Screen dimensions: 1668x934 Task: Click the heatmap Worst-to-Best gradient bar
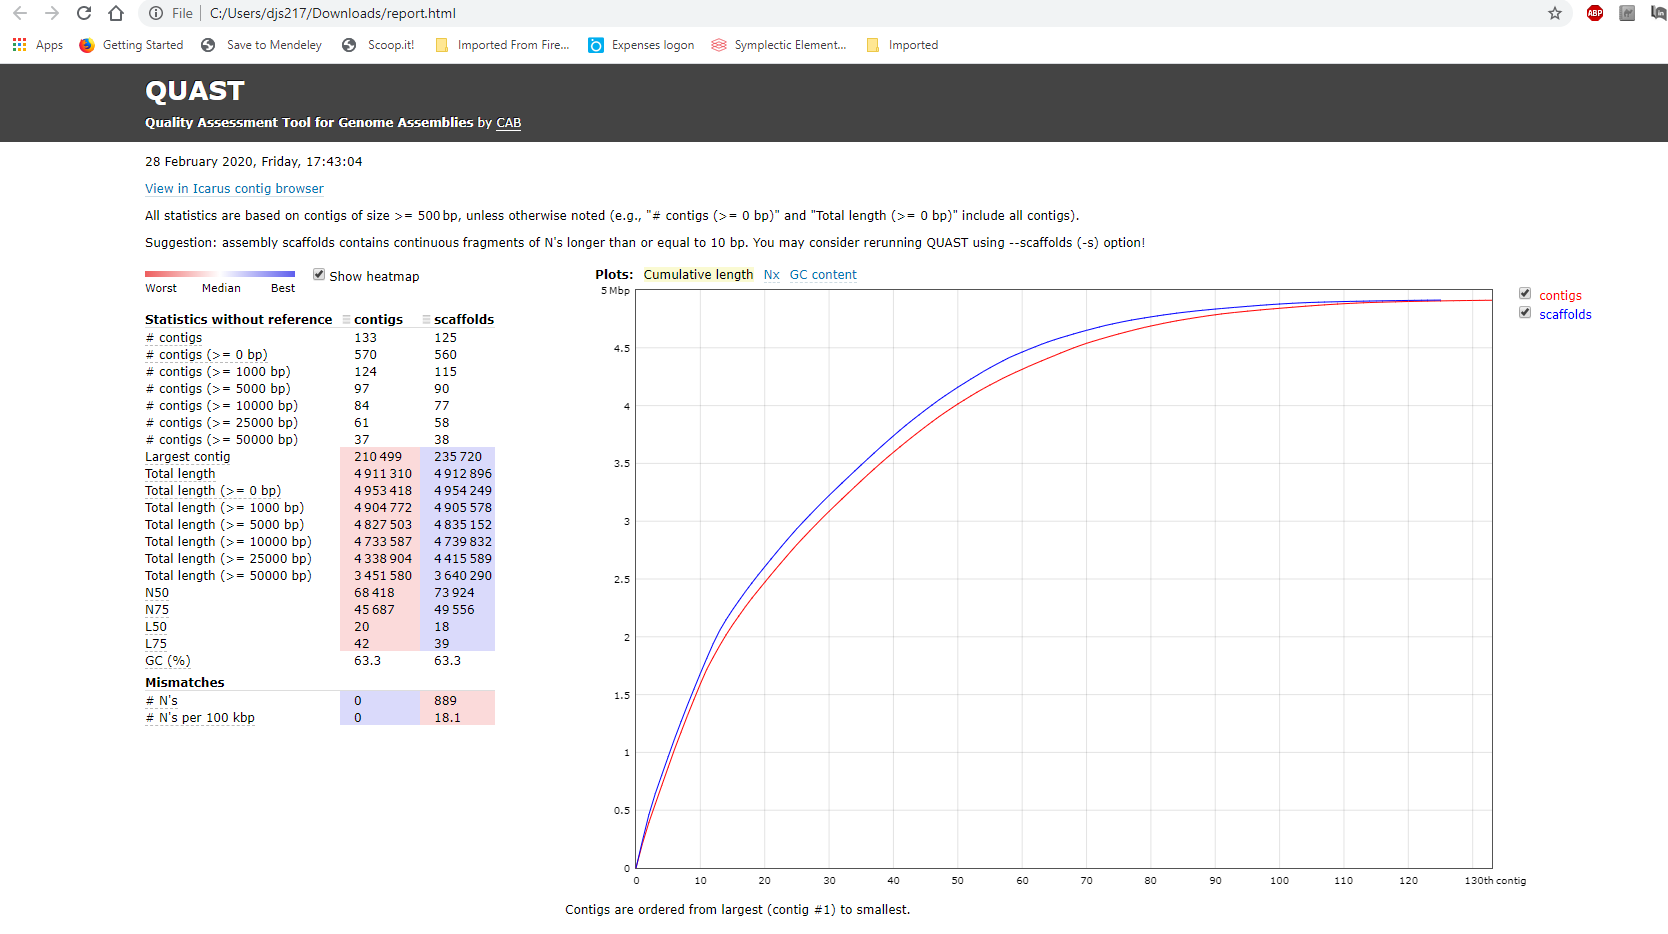[x=220, y=273]
